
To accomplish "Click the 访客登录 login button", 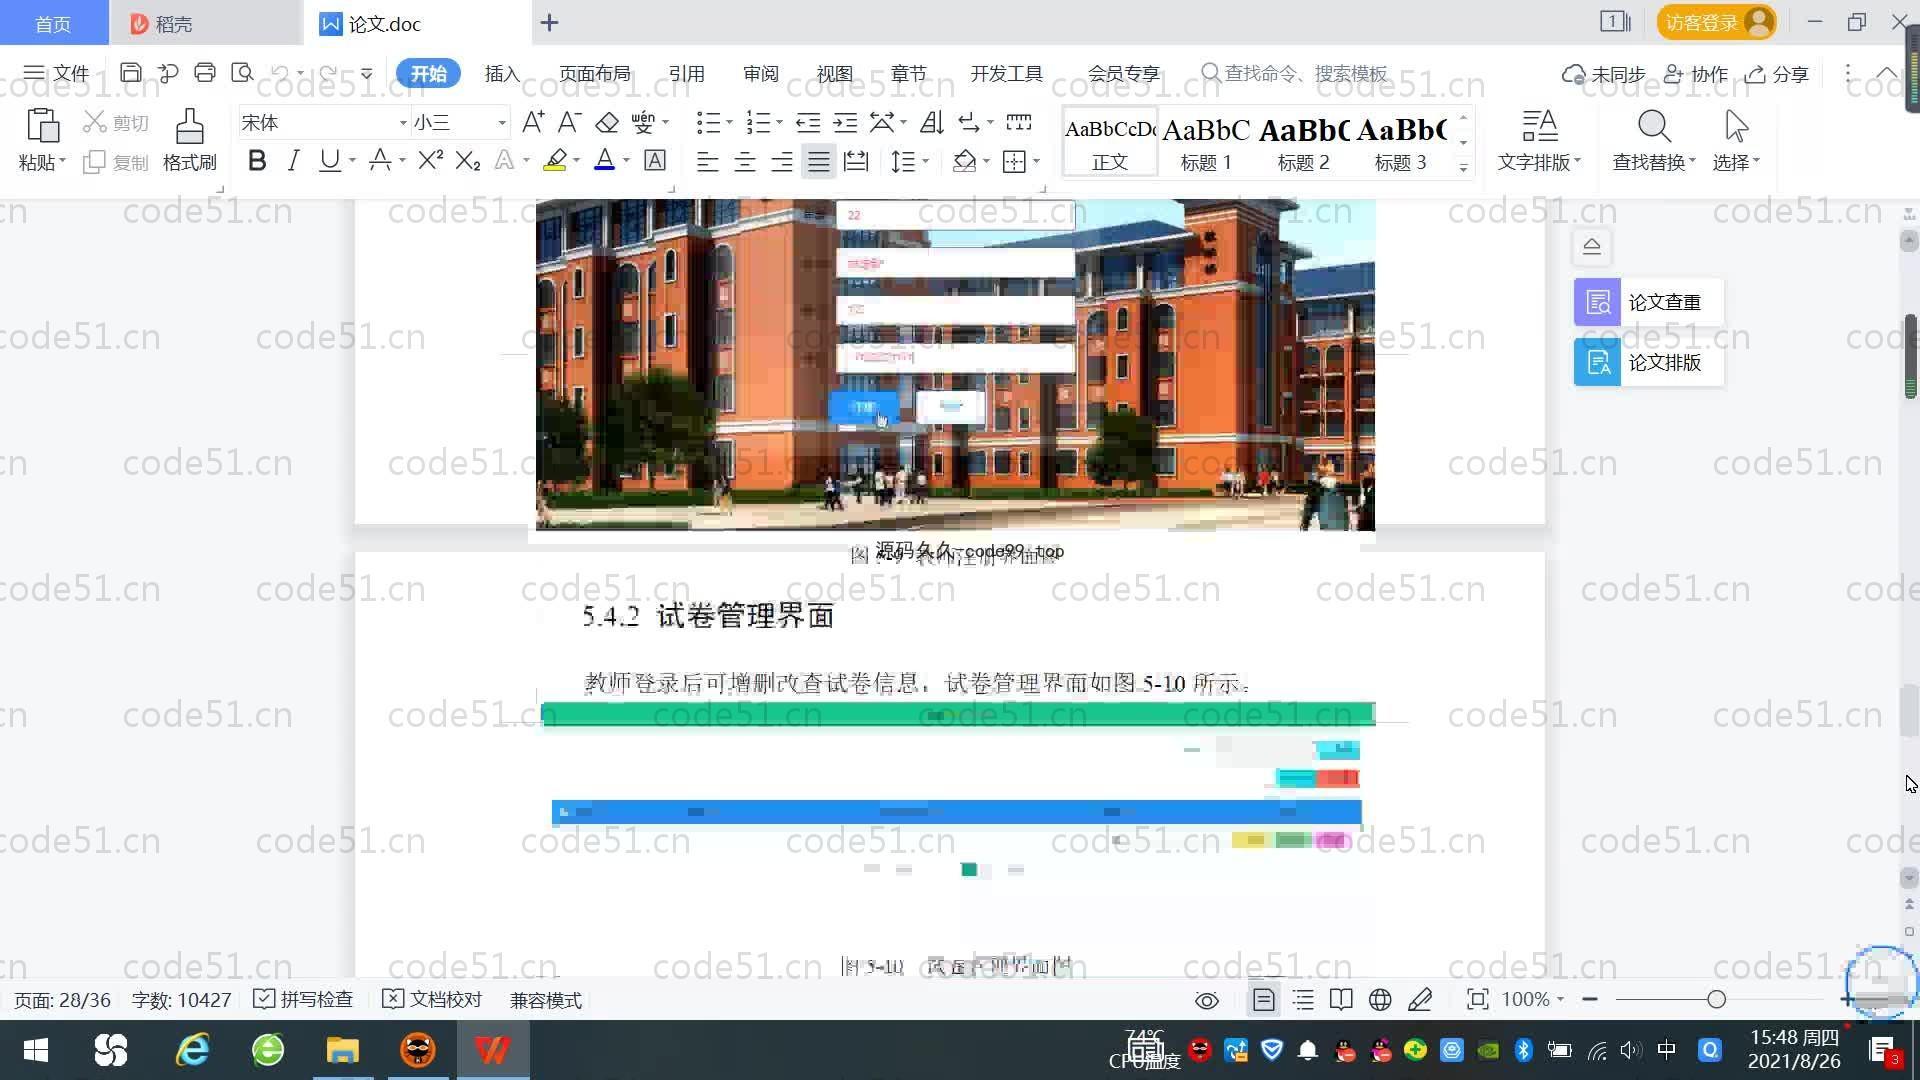I will (x=1716, y=22).
